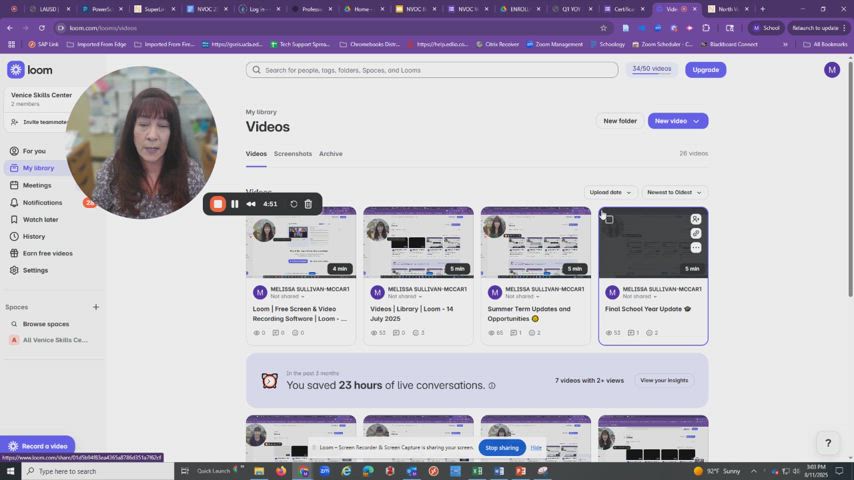Open All Bookmarks folder

825,44
